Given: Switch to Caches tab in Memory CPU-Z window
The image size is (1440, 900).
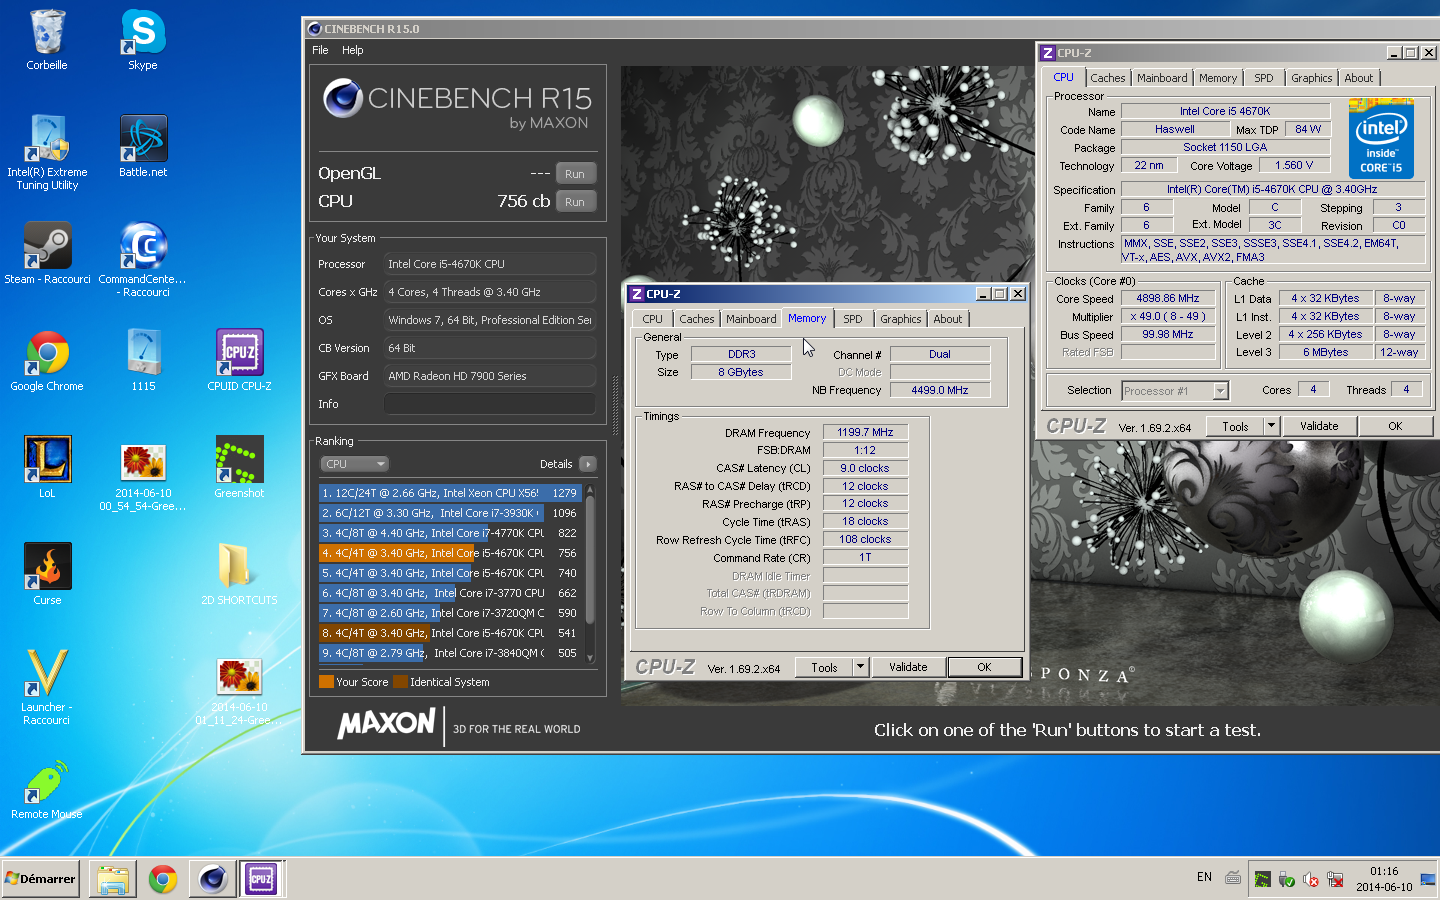Looking at the screenshot, I should click(697, 319).
